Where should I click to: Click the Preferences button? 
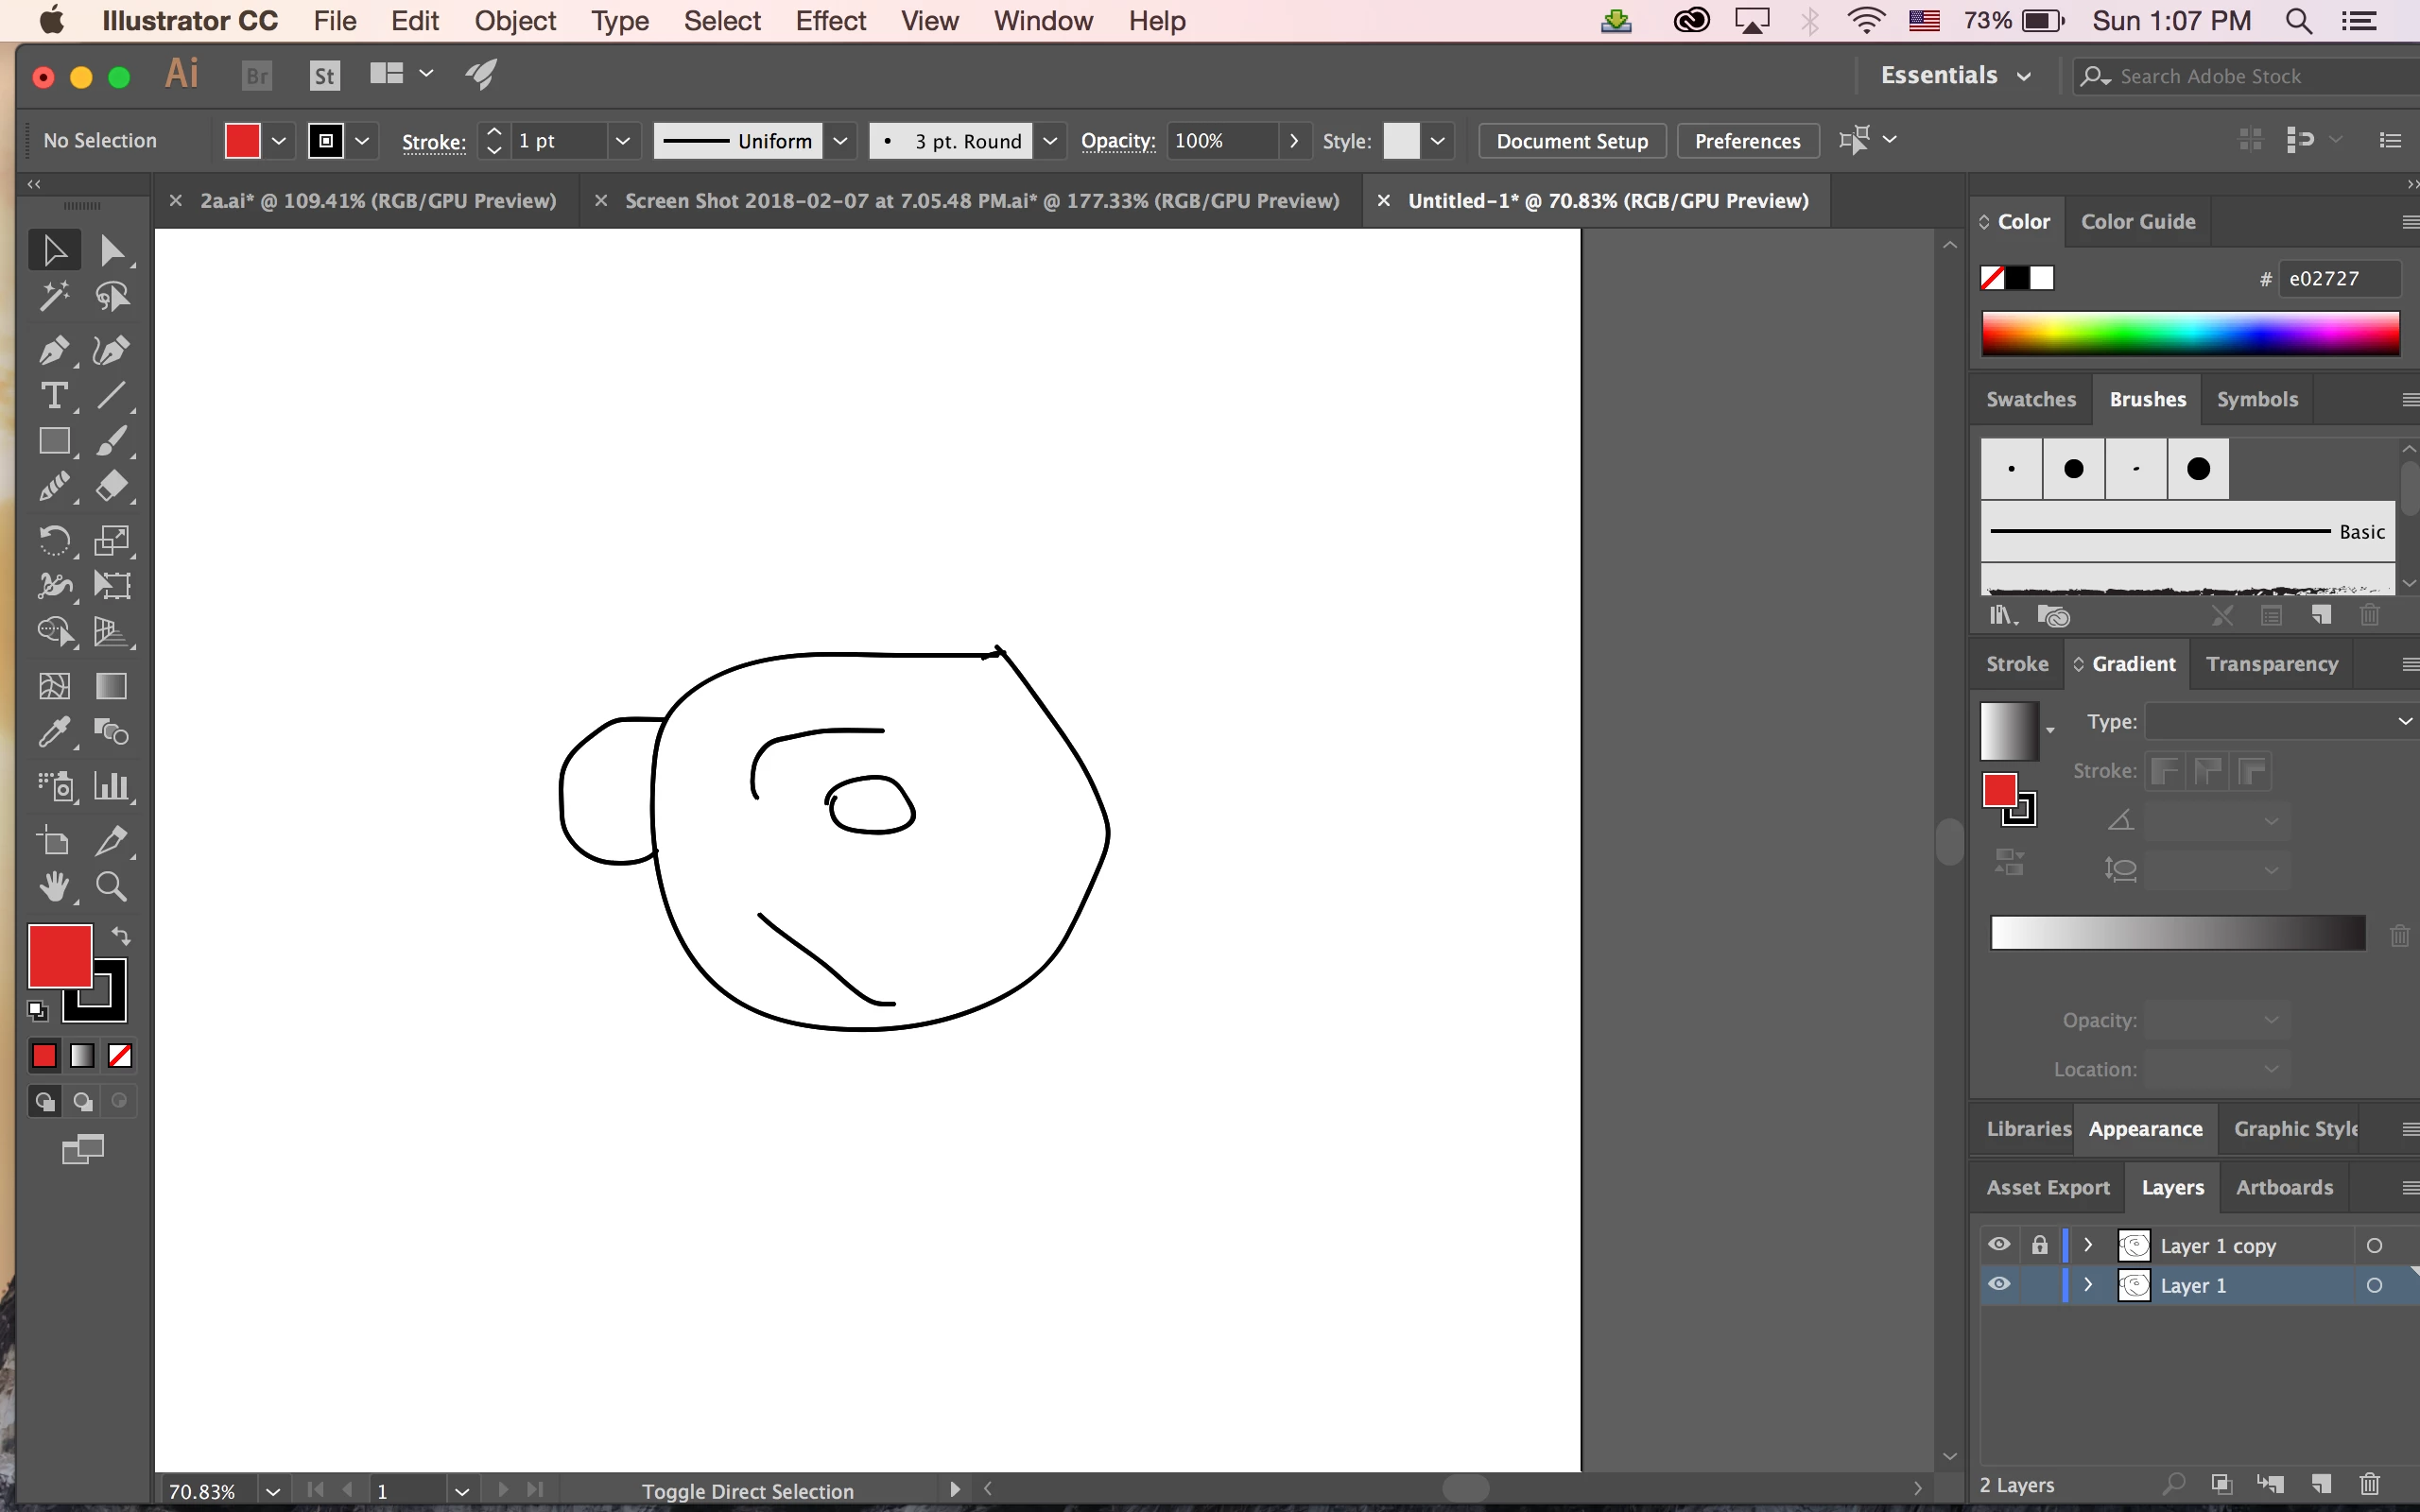[x=1747, y=141]
